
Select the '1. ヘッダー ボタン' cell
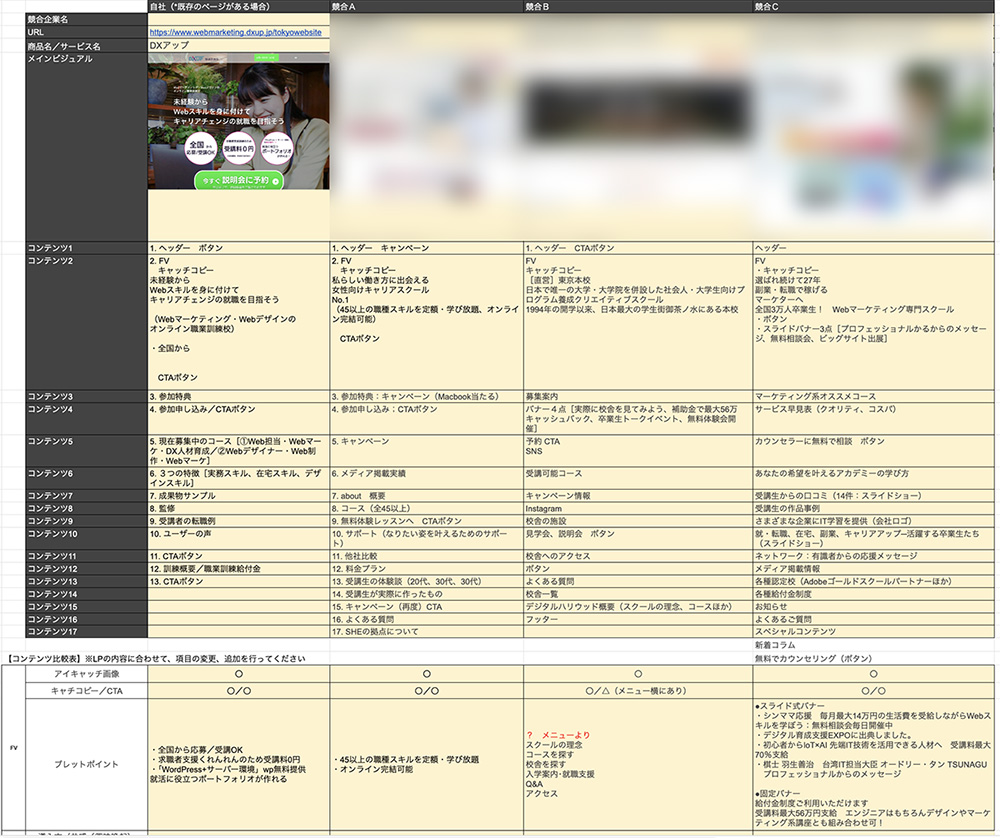[239, 248]
